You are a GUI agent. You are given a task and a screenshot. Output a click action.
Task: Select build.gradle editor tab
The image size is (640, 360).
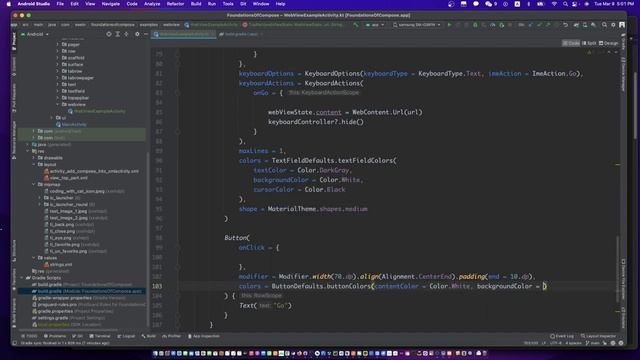[240, 34]
